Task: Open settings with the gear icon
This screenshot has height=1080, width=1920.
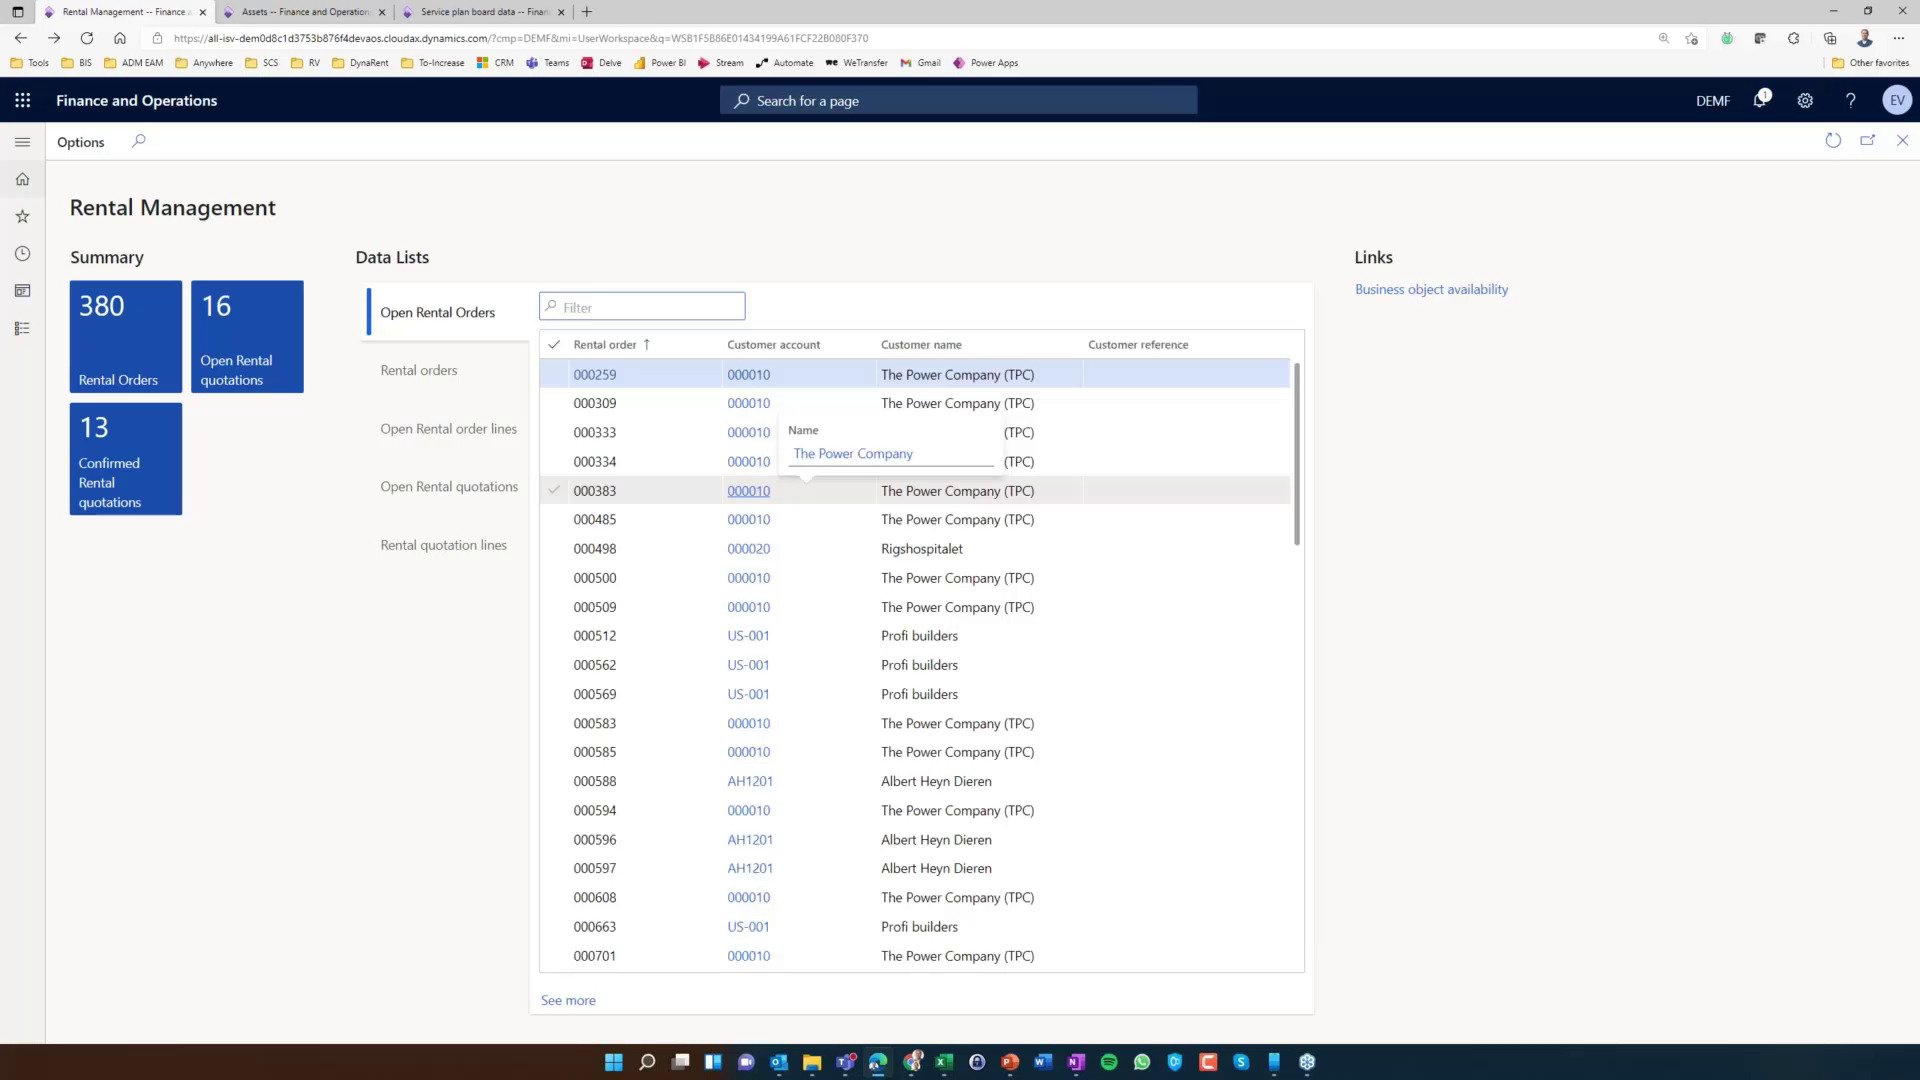Action: 1804,100
